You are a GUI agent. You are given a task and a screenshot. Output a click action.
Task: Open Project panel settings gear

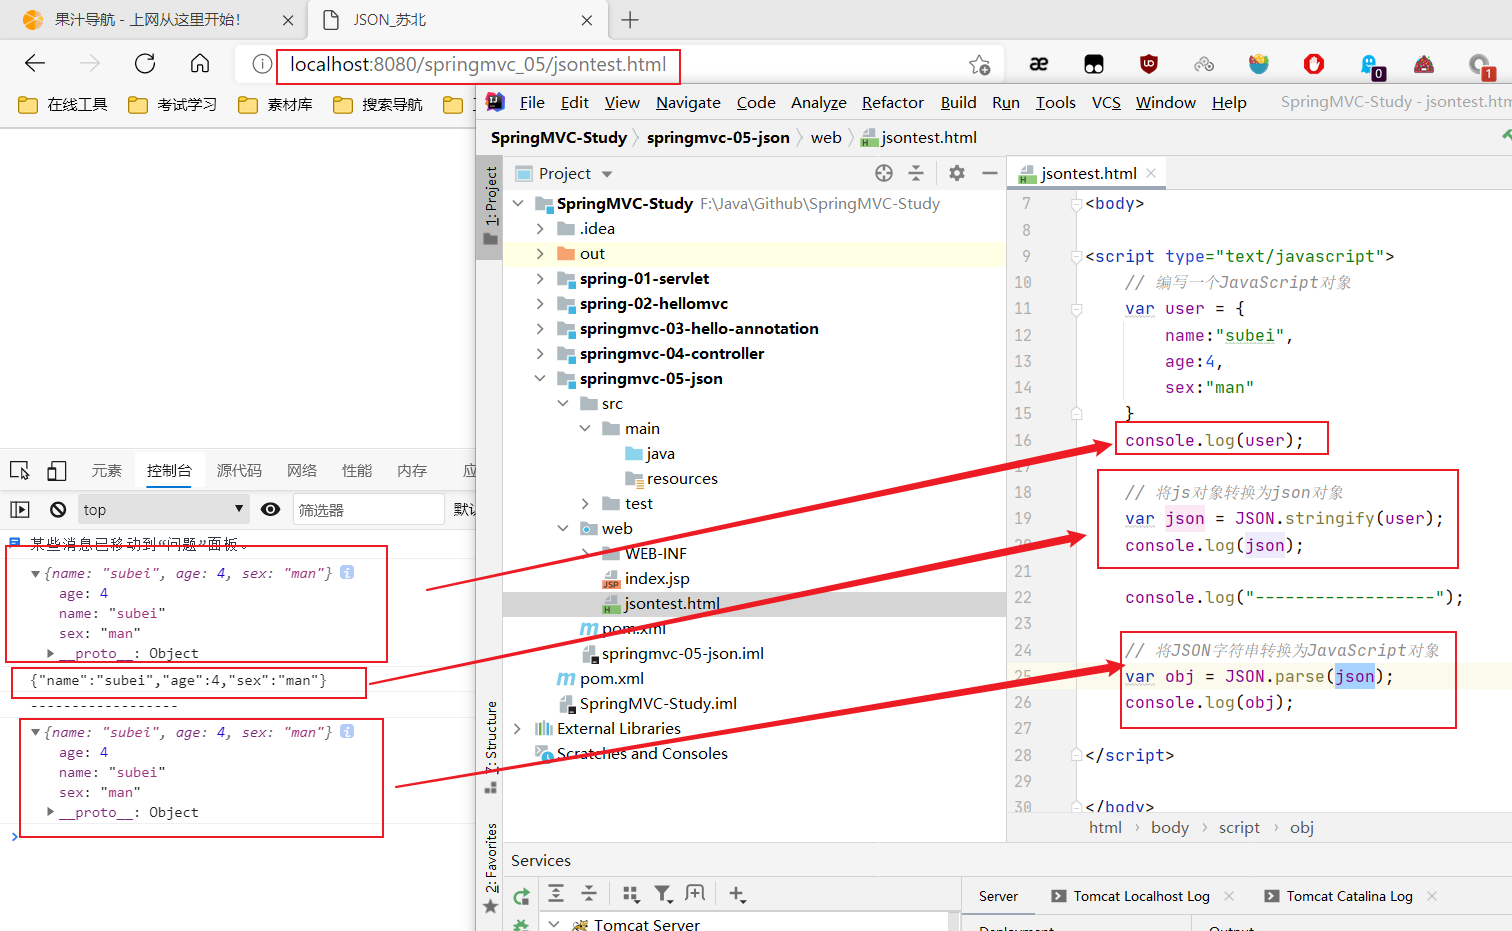957,173
